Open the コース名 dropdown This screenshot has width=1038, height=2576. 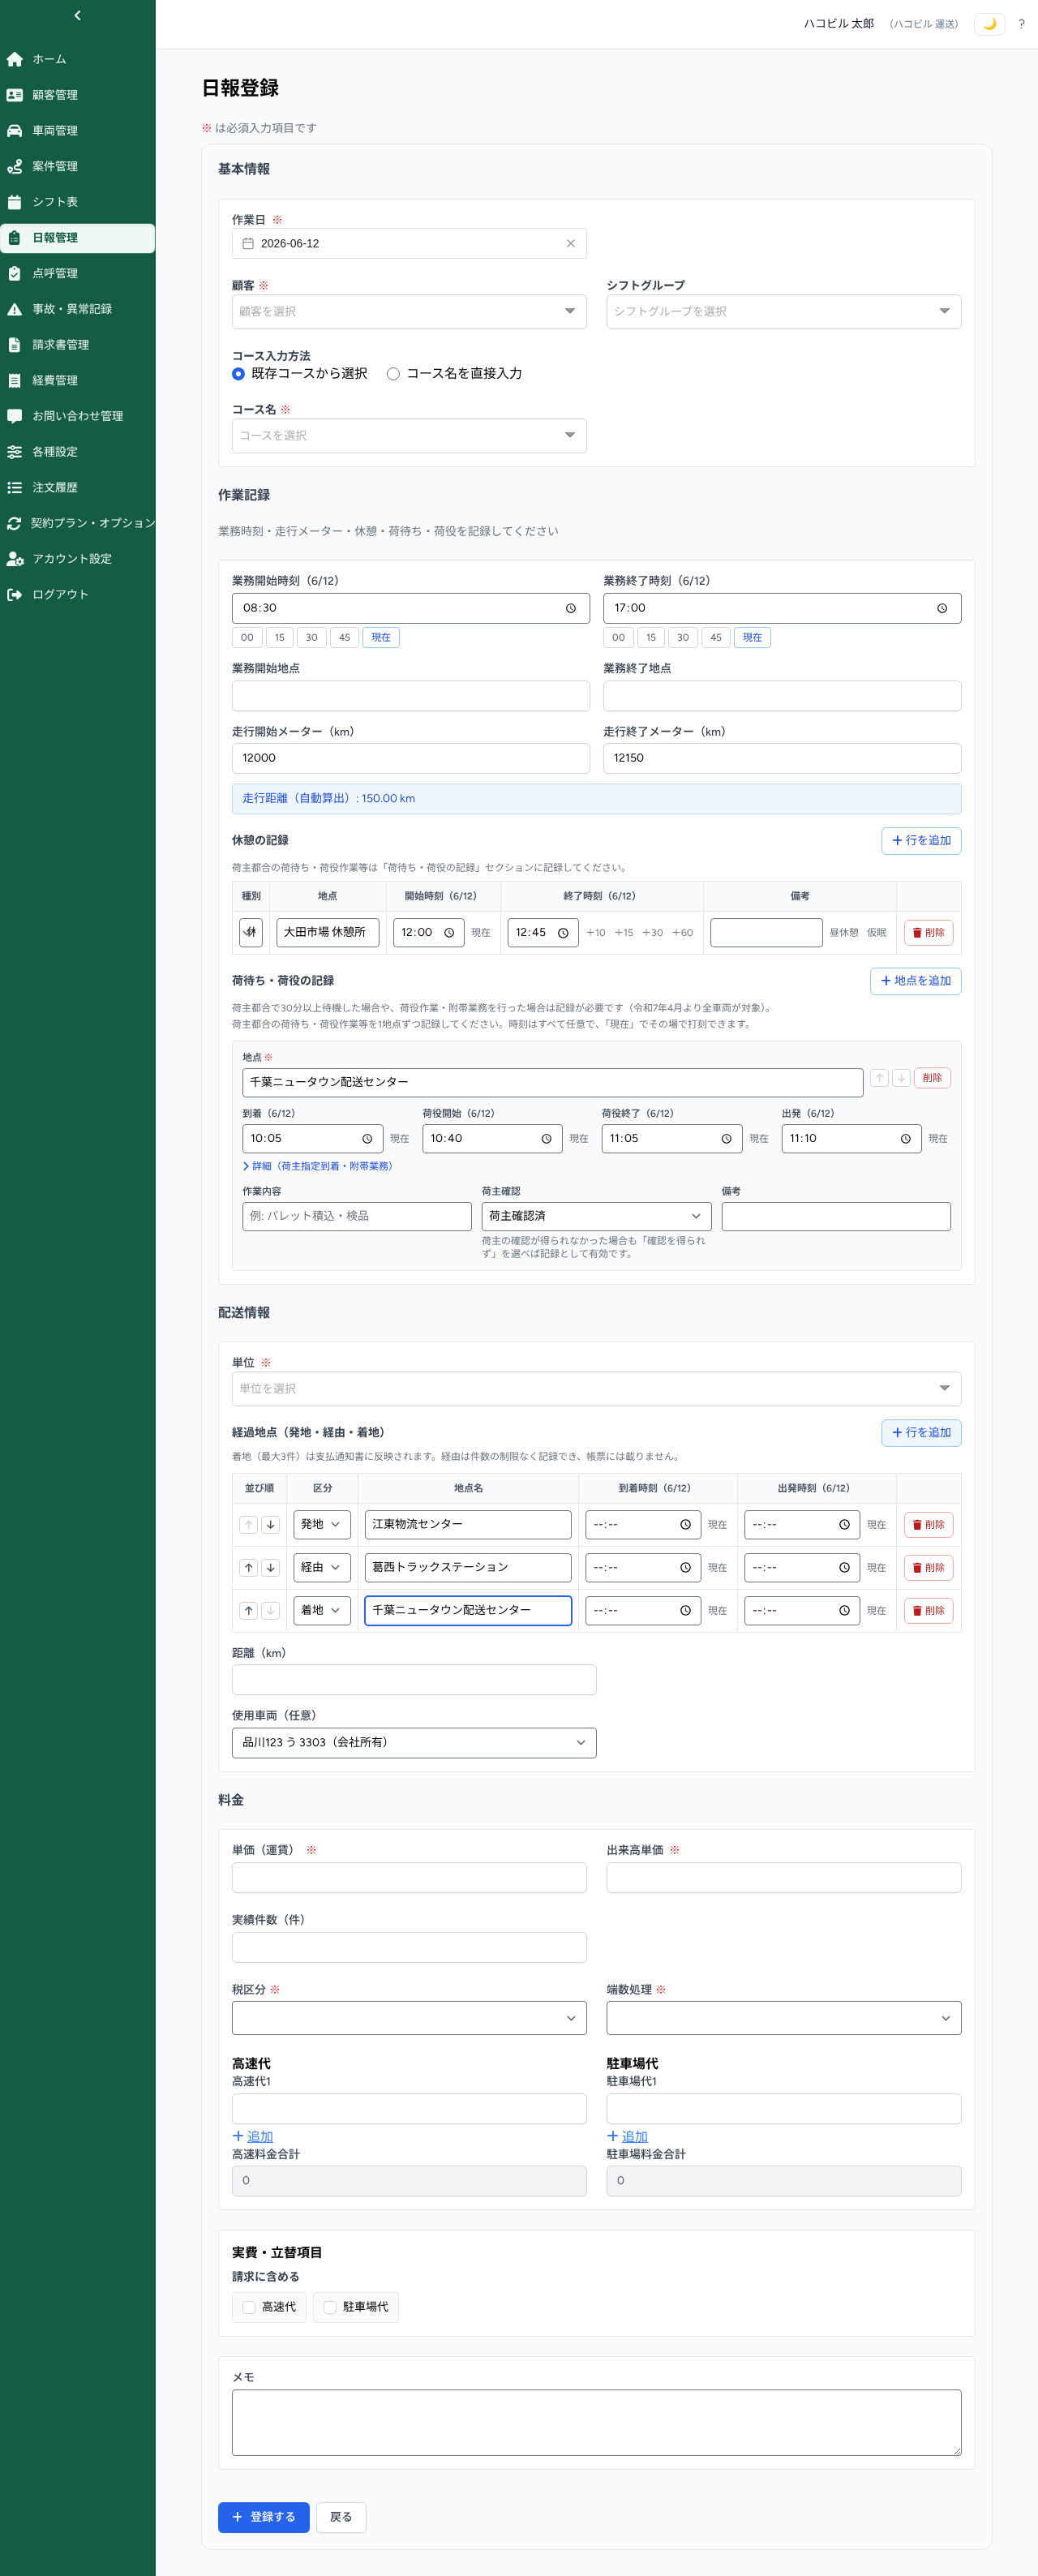(x=409, y=436)
